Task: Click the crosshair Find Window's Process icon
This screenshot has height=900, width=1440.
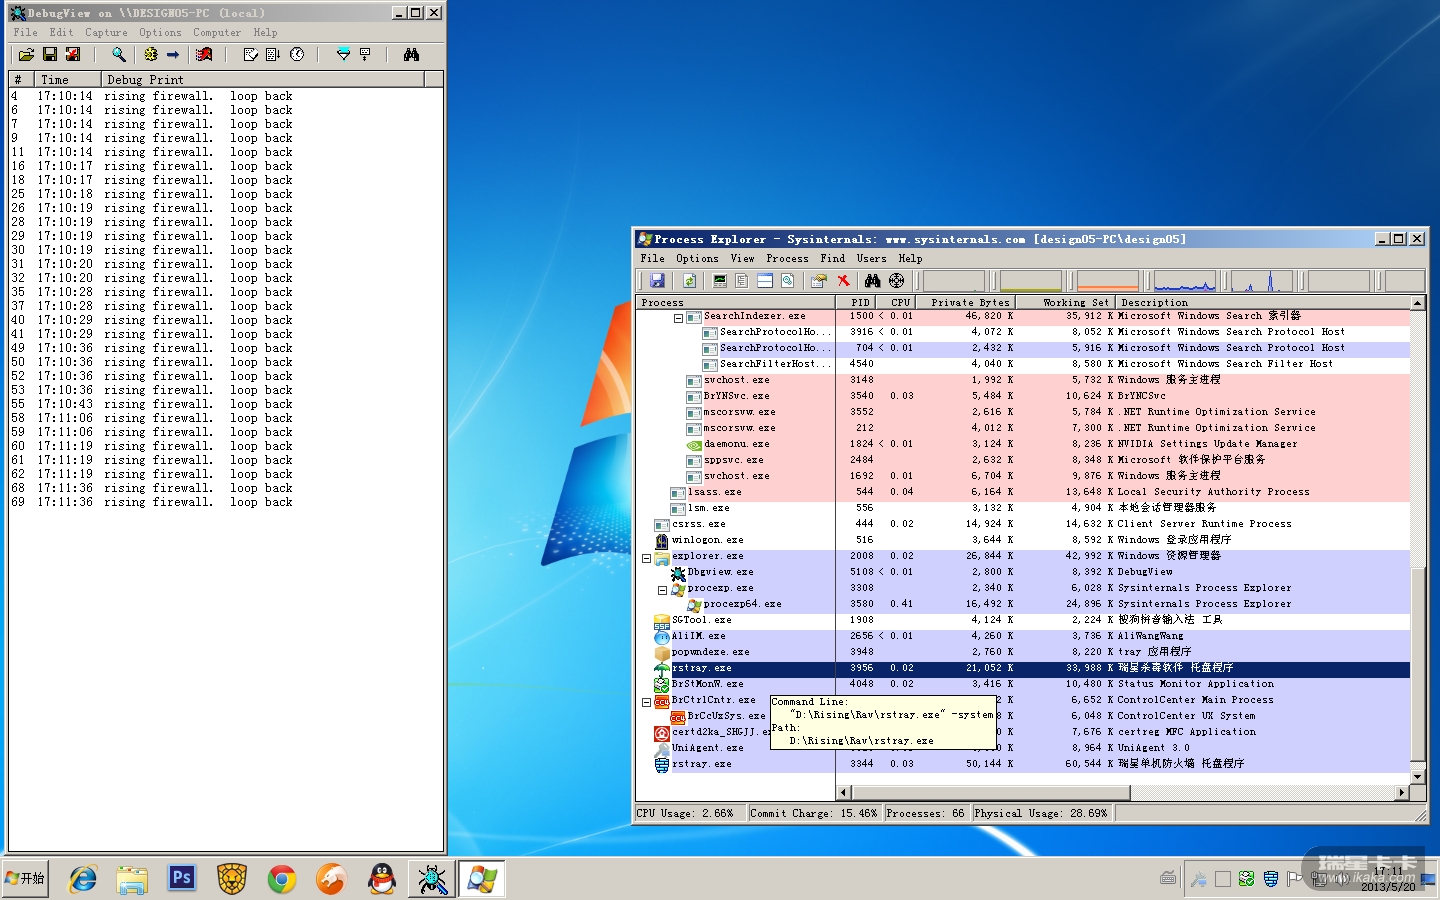Action: (x=896, y=281)
